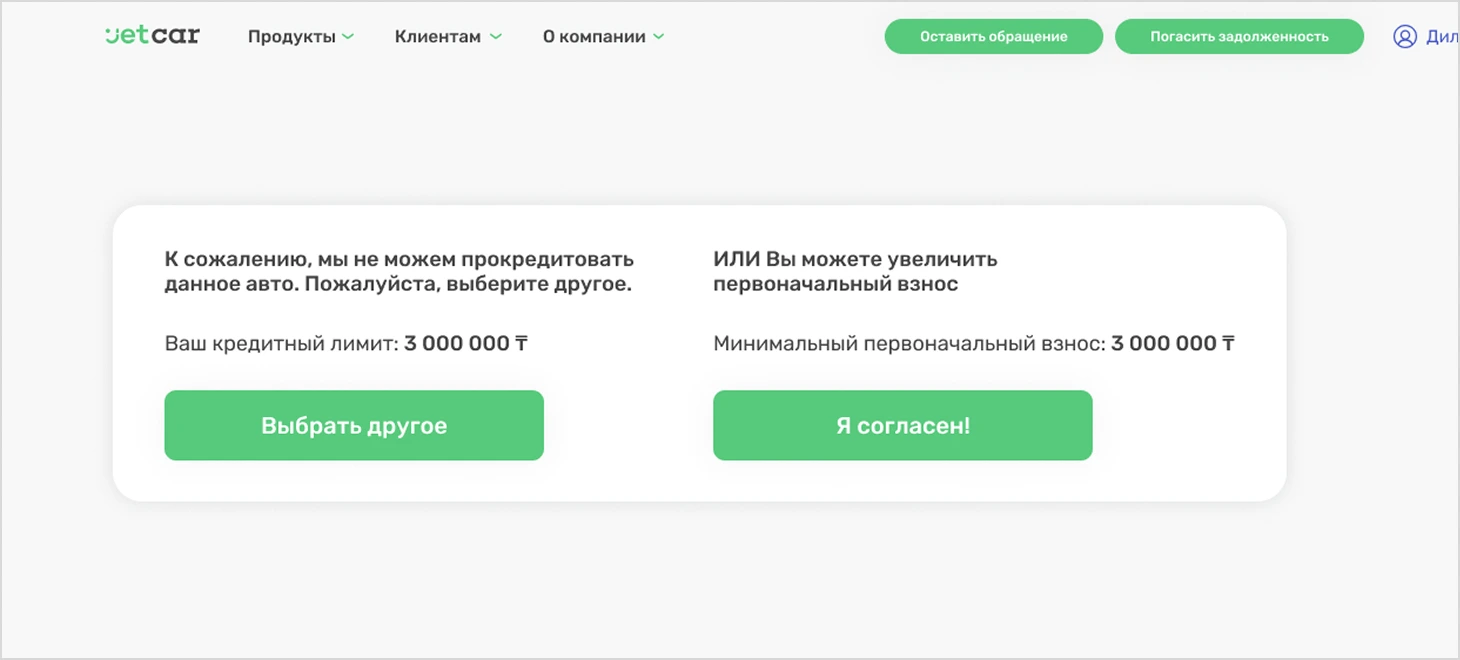Expand the О компании dropdown arrow
1460x660 pixels.
658,36
